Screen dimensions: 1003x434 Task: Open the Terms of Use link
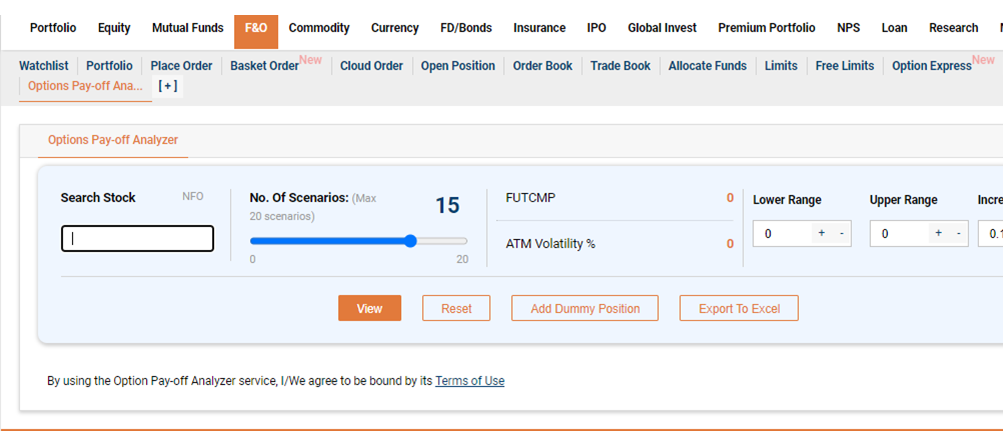(x=469, y=381)
